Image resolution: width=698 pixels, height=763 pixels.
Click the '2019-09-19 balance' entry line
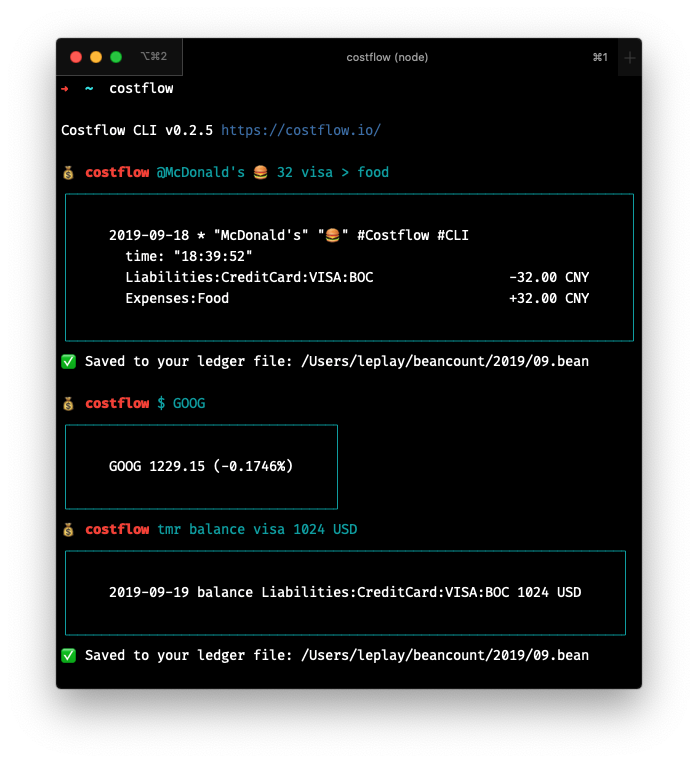345,592
